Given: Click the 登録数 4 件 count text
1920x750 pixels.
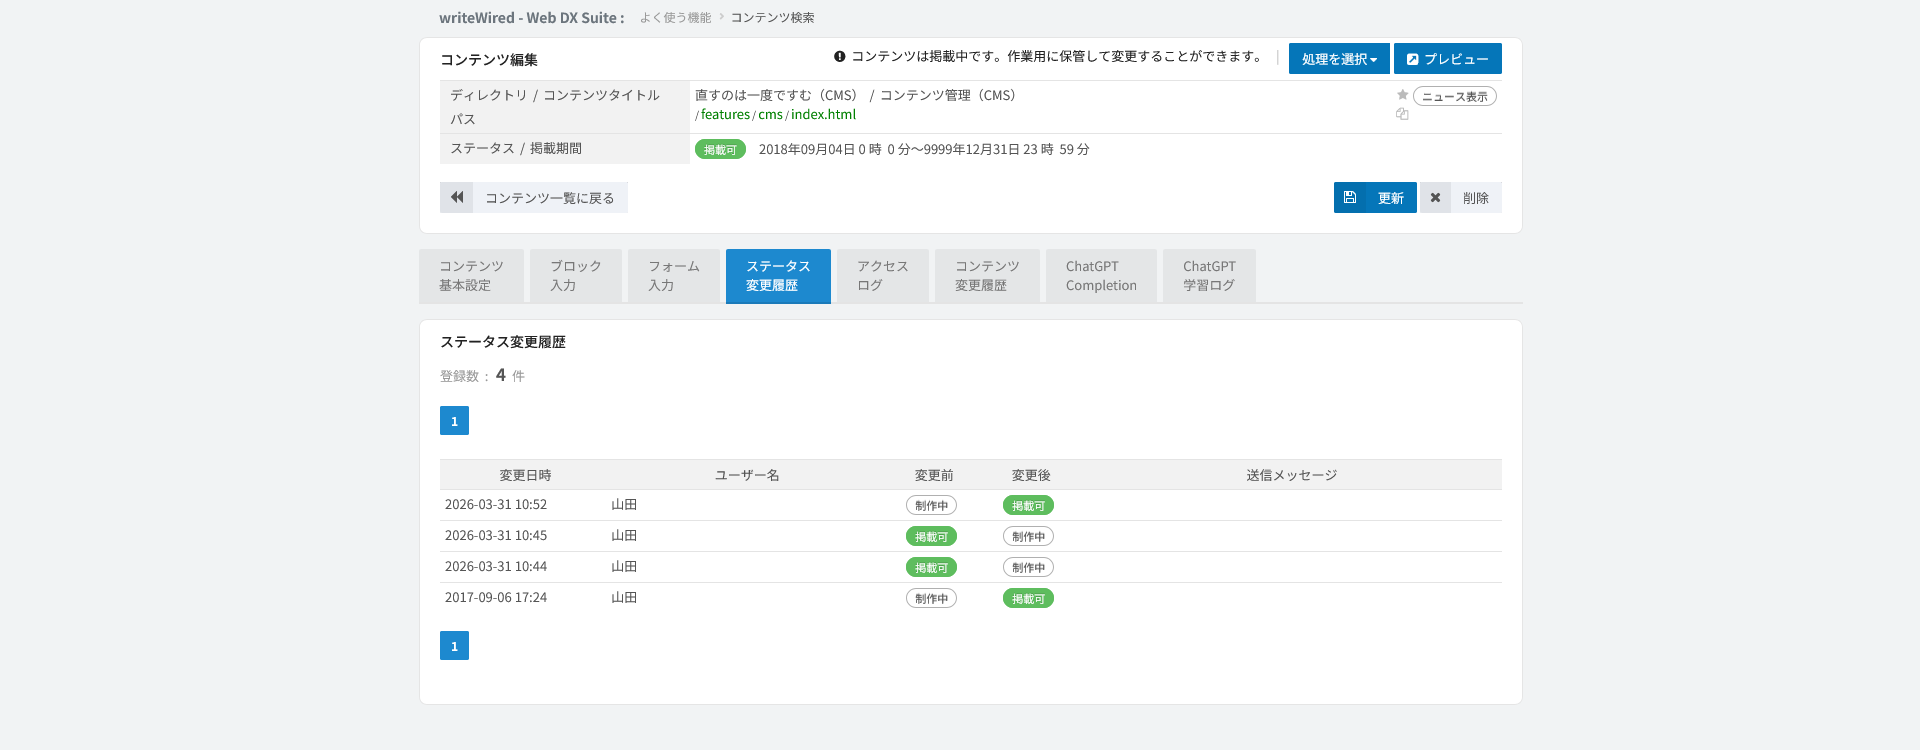Looking at the screenshot, I should click(x=482, y=376).
